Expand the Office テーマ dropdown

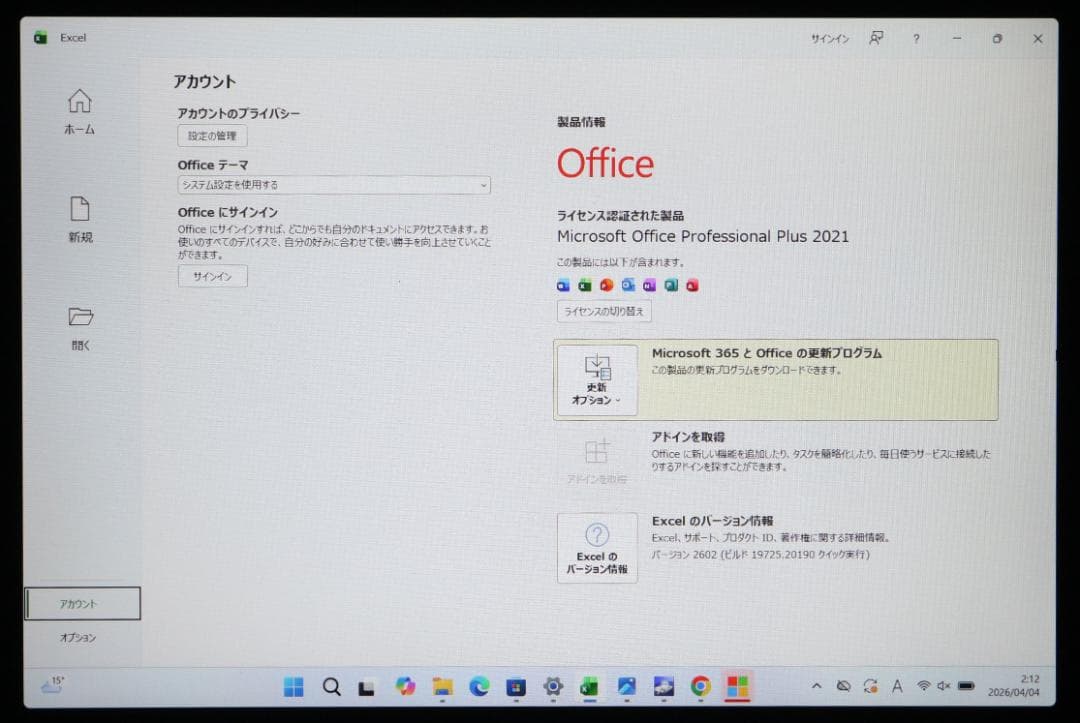[x=334, y=185]
